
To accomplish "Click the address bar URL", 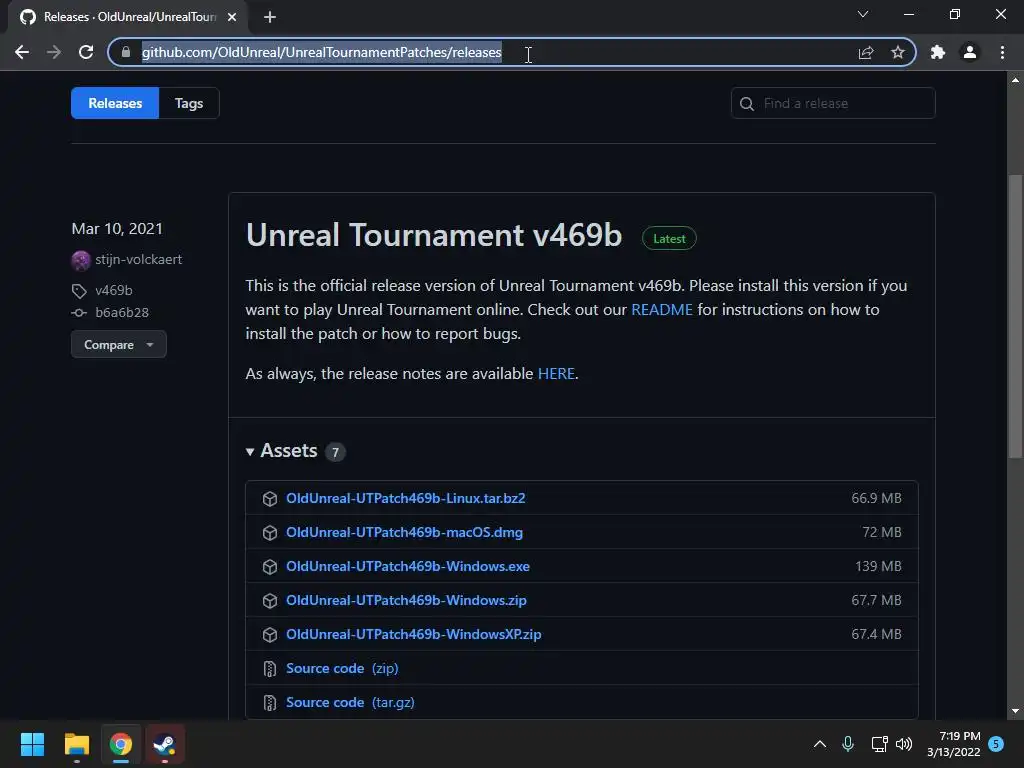I will point(321,52).
